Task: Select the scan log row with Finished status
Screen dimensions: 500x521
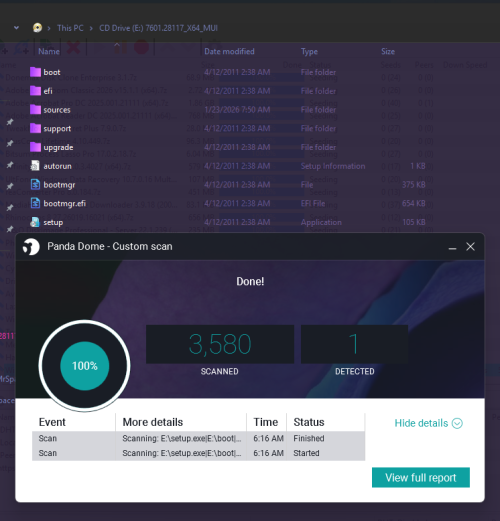Action: 198,438
